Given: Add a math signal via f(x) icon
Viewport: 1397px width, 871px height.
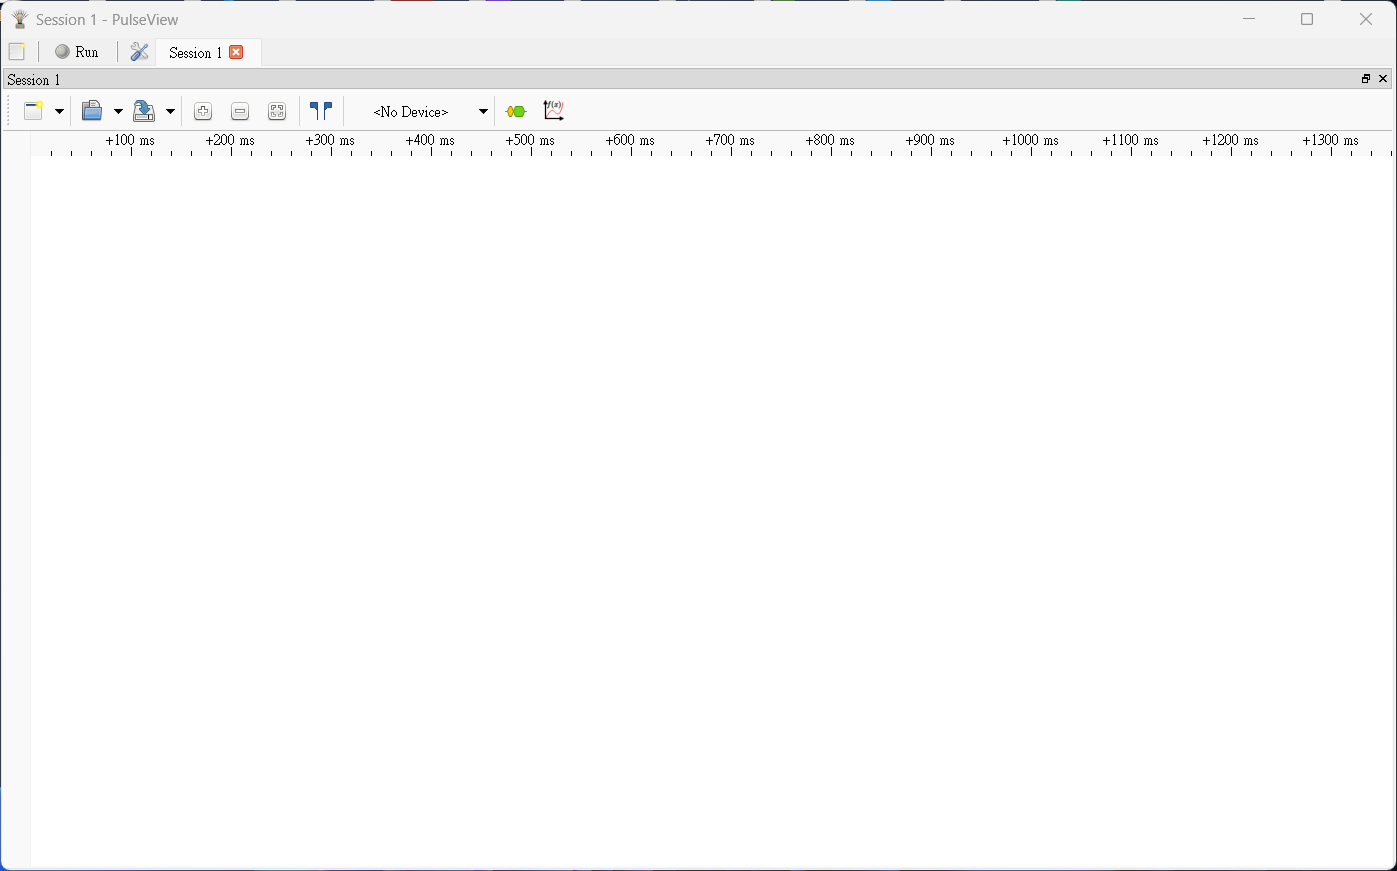Looking at the screenshot, I should (x=554, y=111).
